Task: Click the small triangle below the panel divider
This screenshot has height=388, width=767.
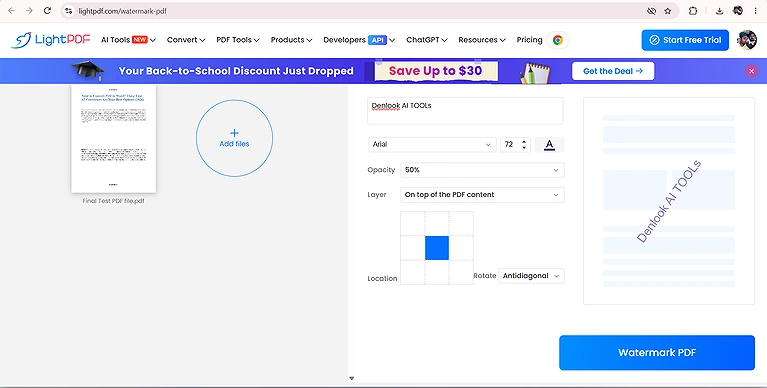Action: point(351,378)
